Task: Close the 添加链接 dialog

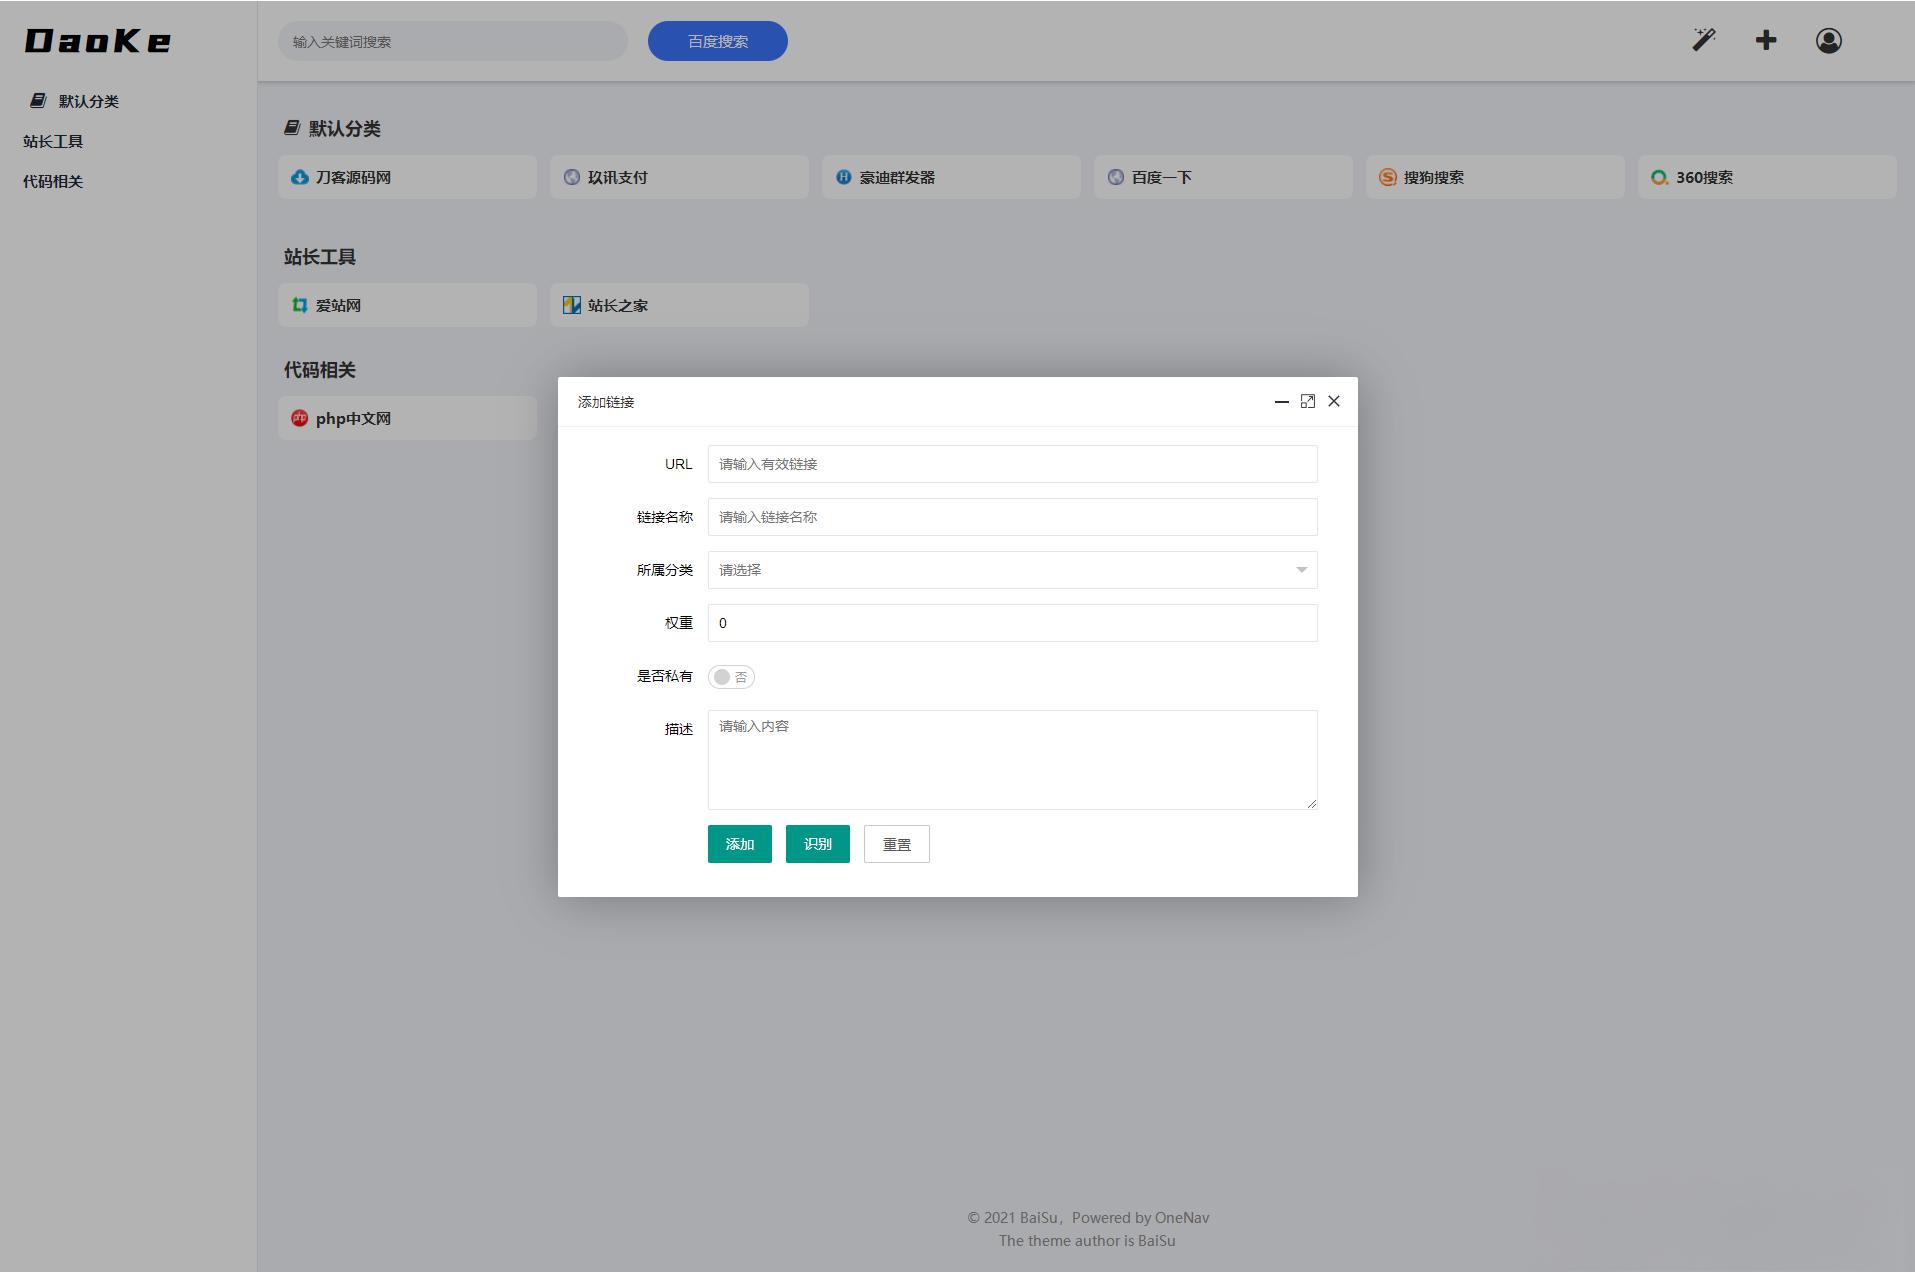Action: [1334, 401]
